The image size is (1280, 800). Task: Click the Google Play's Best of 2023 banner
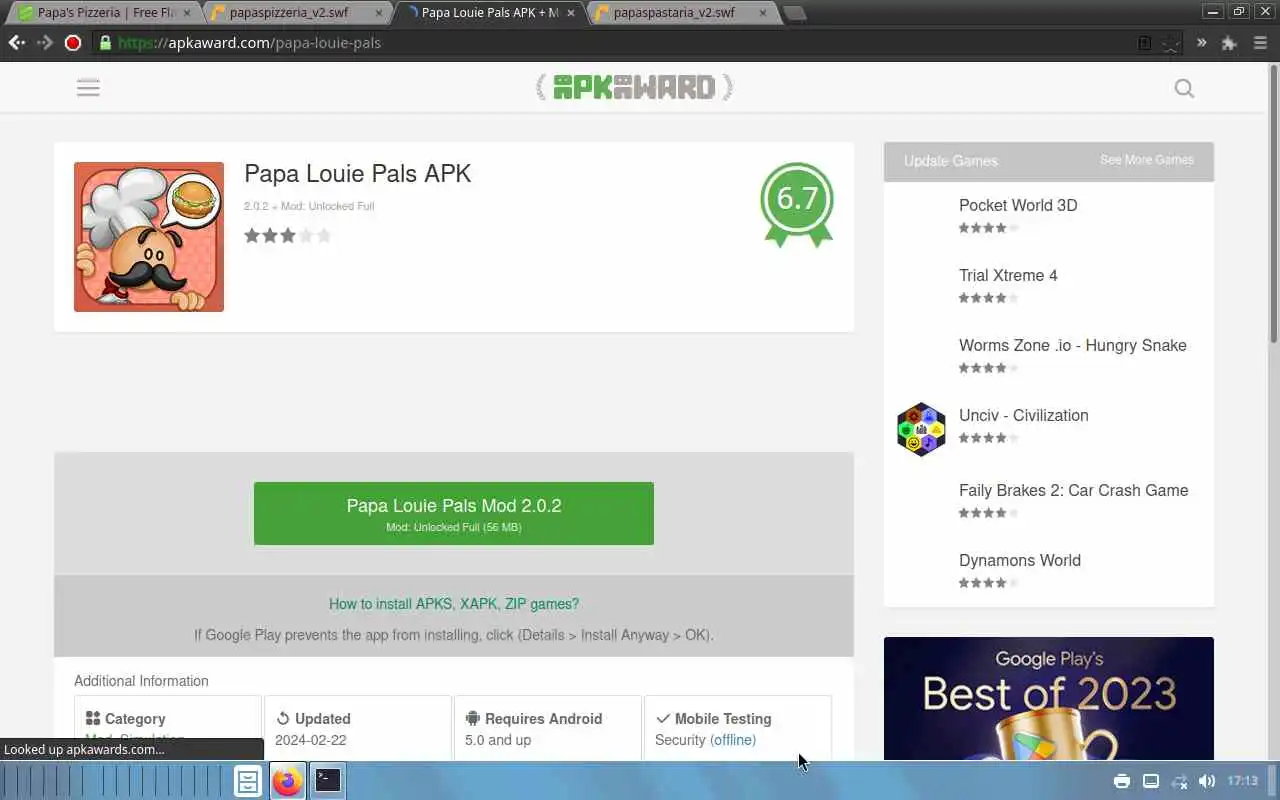(x=1049, y=699)
